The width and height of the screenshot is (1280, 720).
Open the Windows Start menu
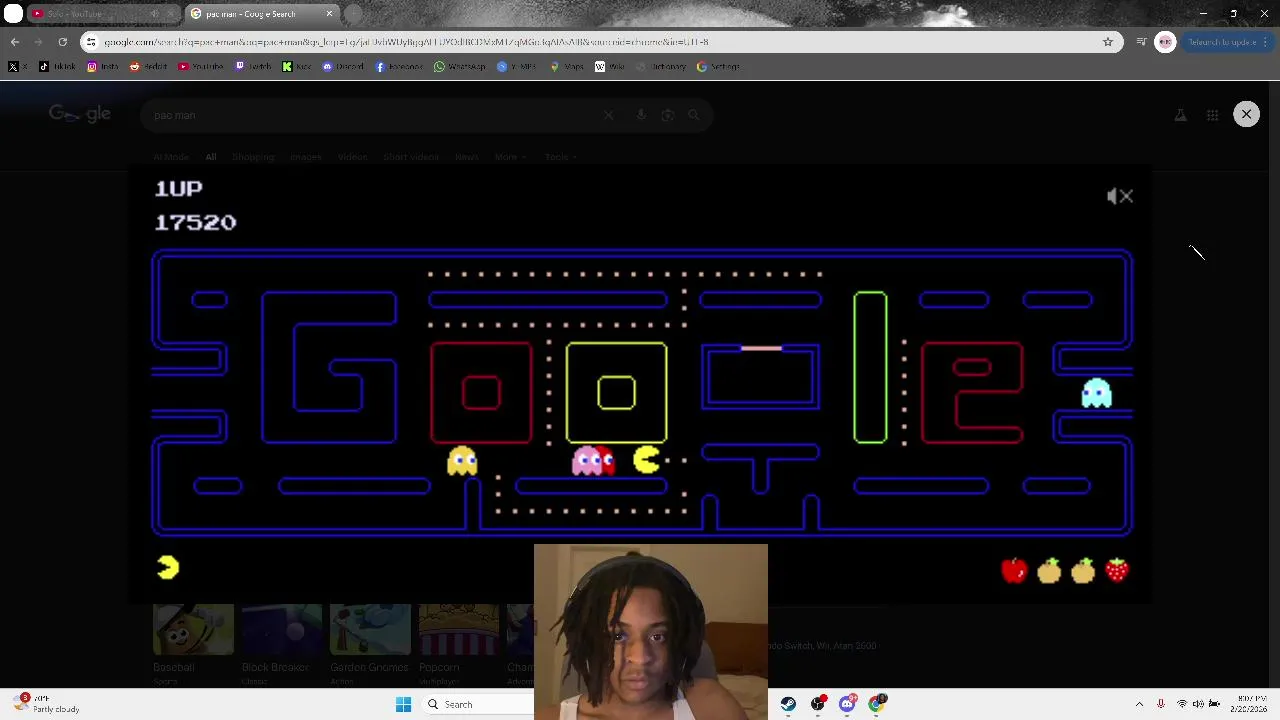403,704
